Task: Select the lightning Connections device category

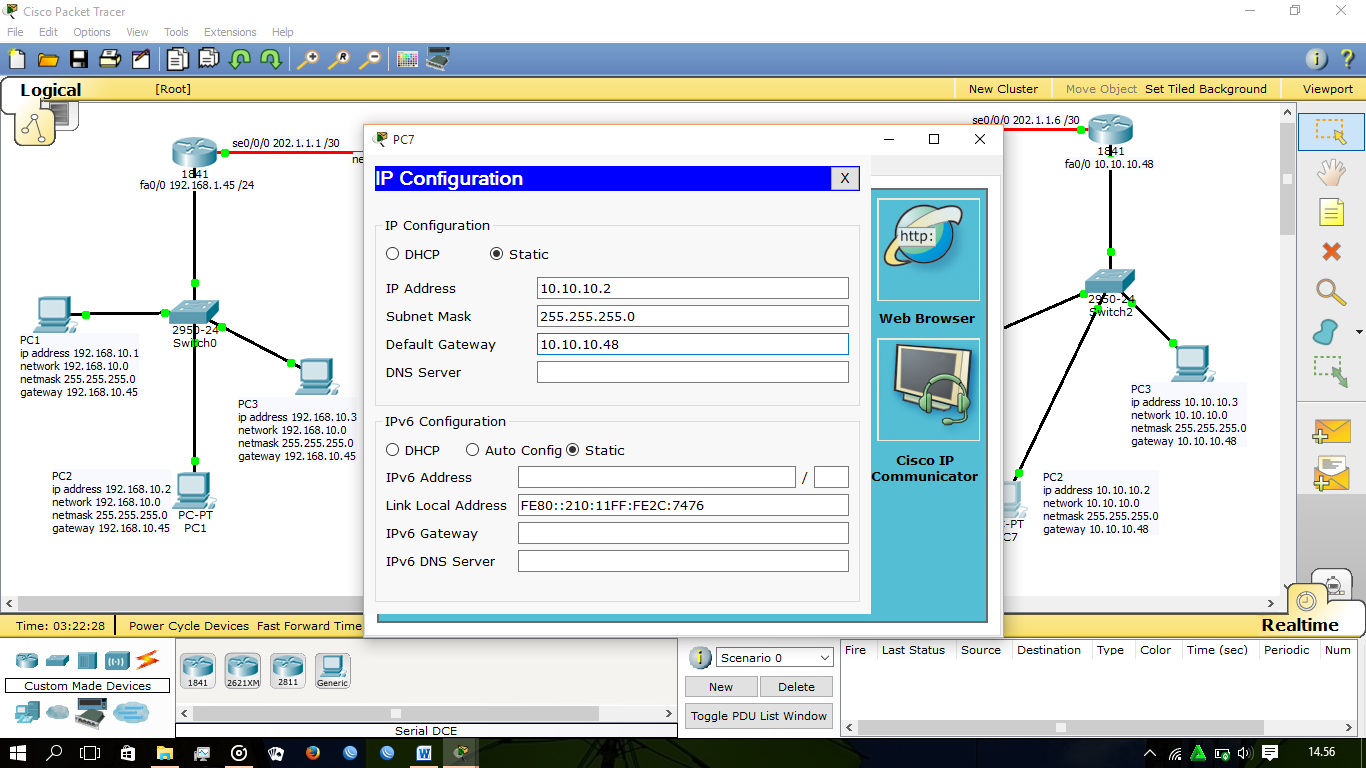Action: click(x=148, y=659)
